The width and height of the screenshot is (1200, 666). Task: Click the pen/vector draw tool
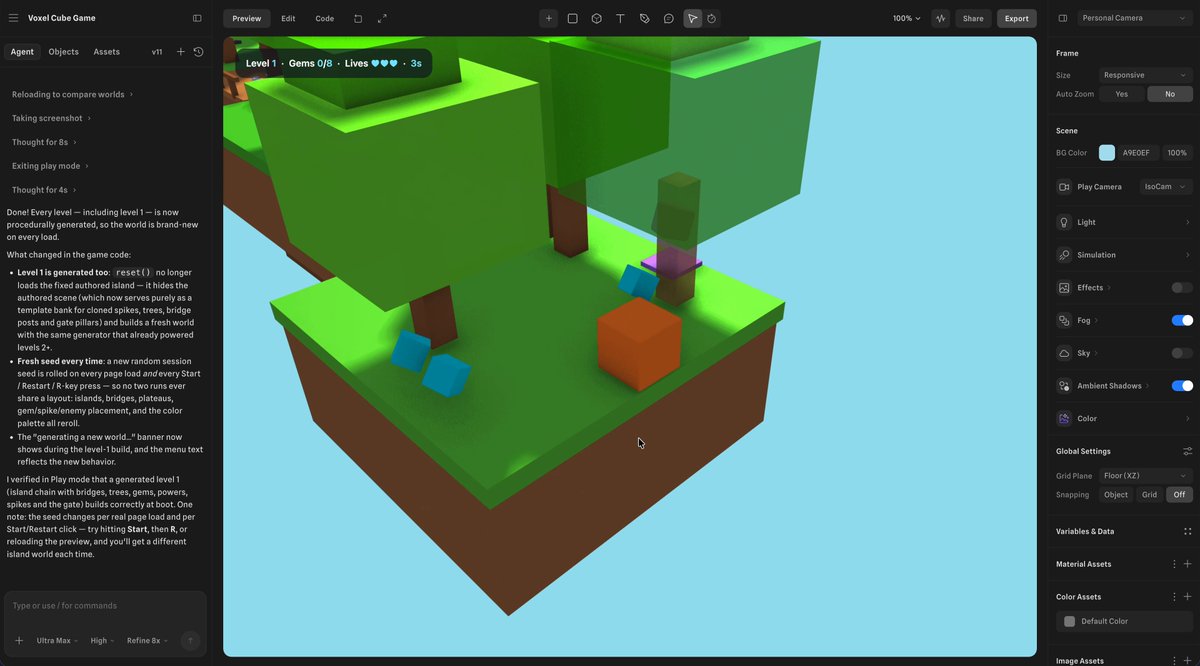coord(644,18)
